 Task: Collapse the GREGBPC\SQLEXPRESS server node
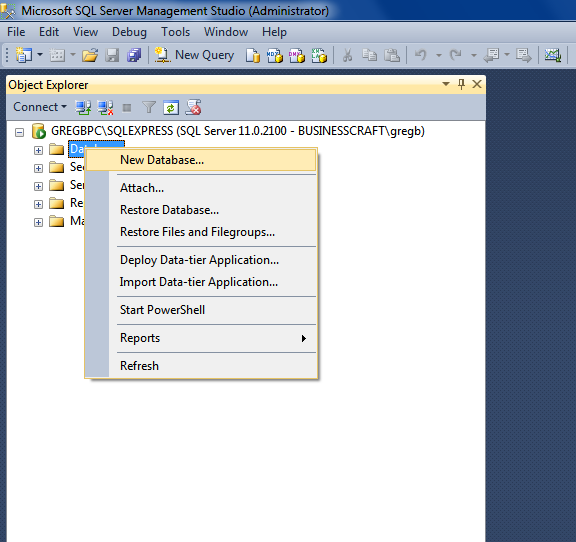pyautogui.click(x=19, y=132)
